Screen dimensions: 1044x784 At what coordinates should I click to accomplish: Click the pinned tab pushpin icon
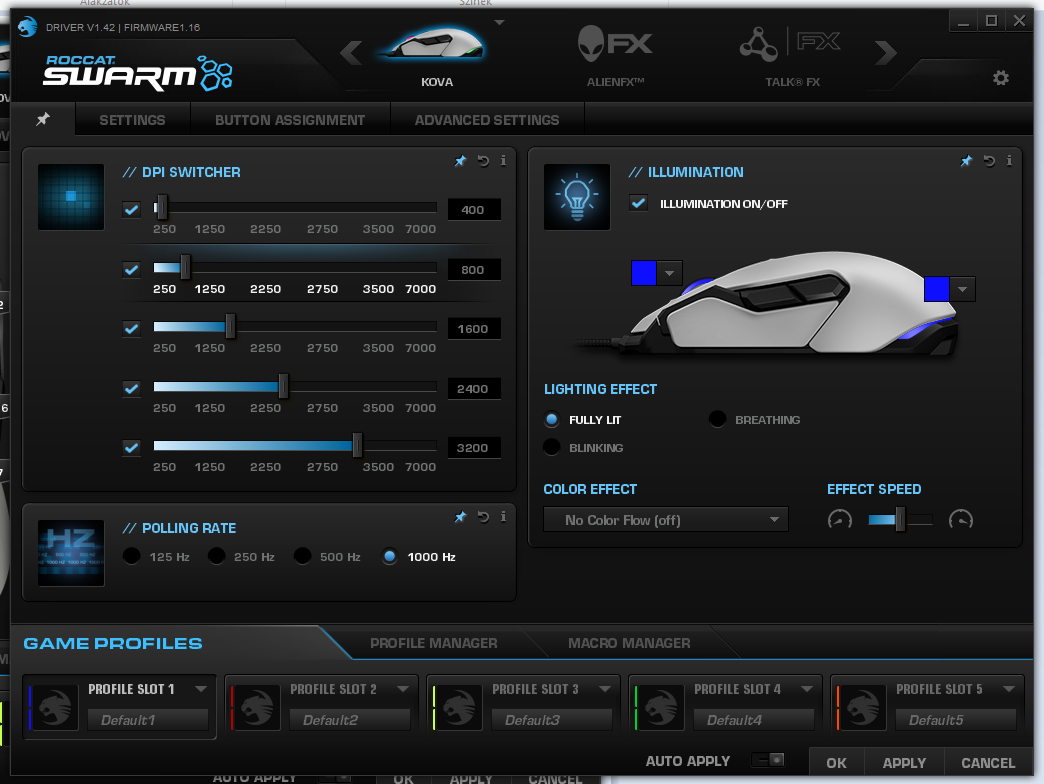pyautogui.click(x=43, y=119)
